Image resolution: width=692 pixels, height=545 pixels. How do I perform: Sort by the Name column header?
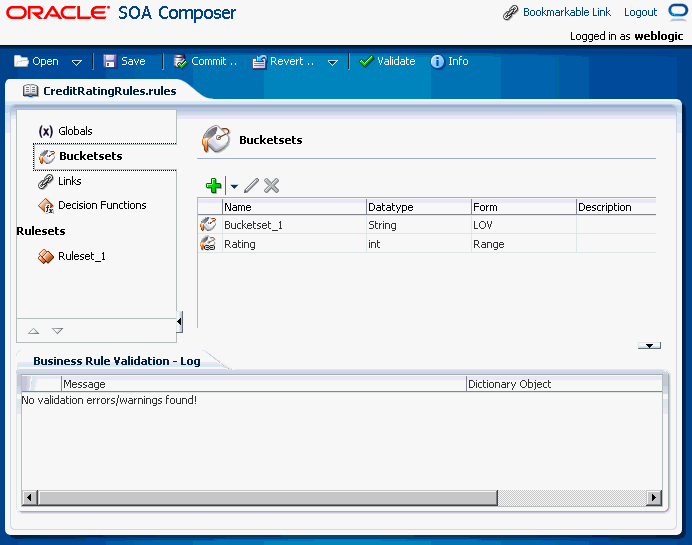pyautogui.click(x=294, y=207)
